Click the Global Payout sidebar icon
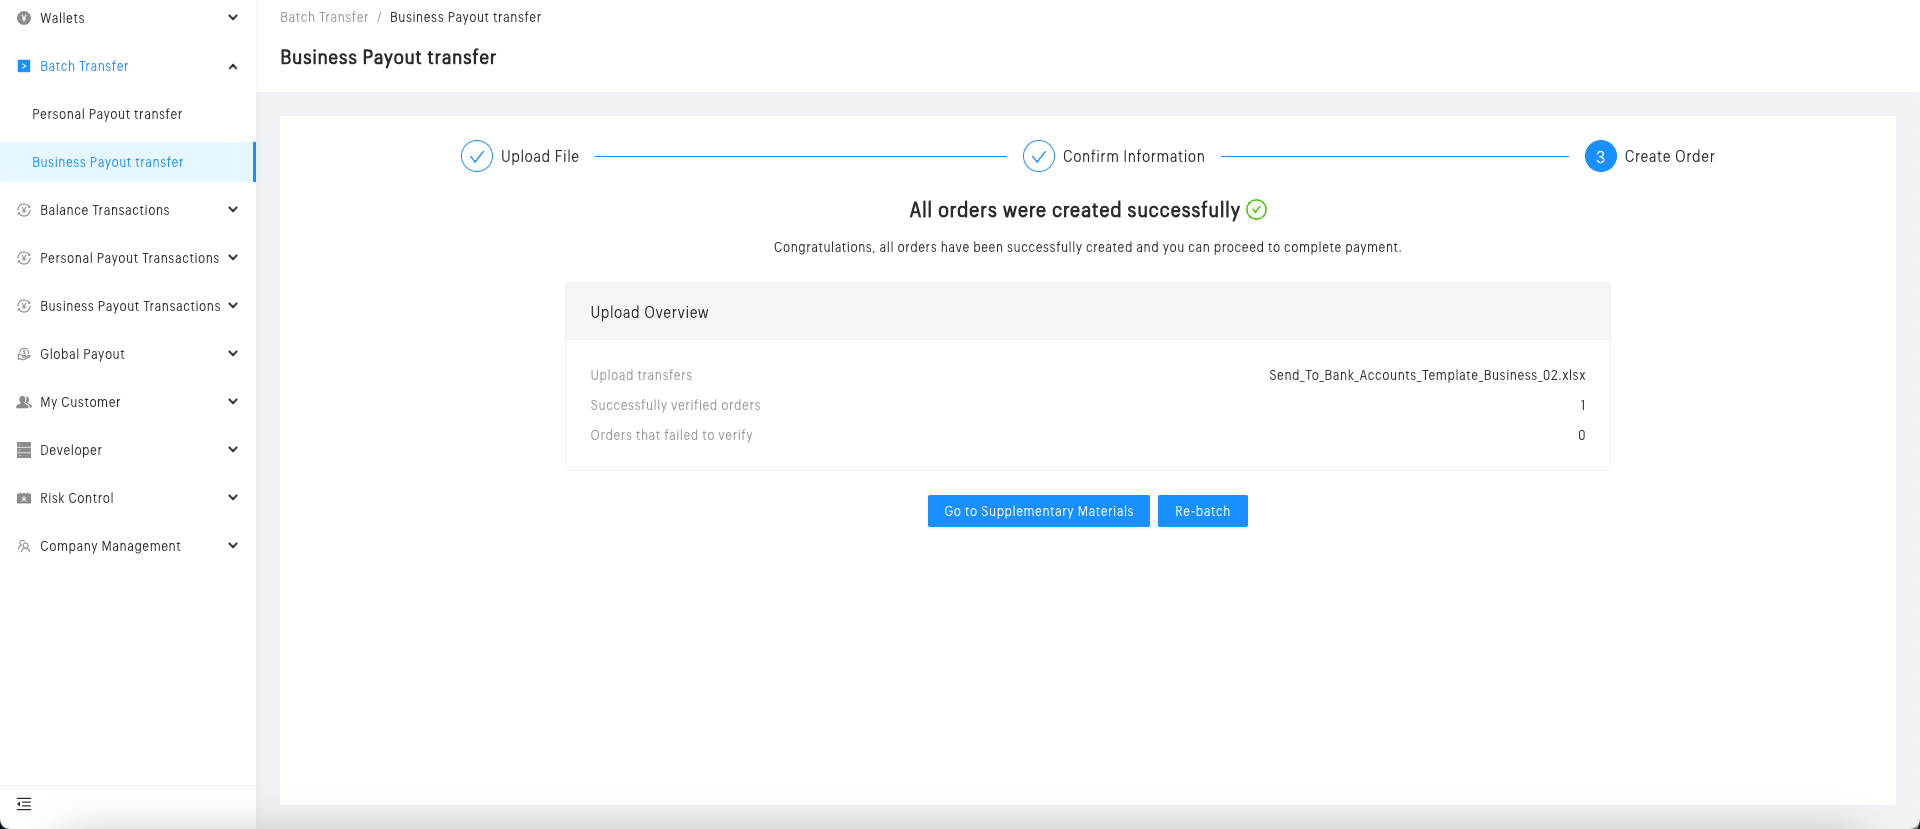 (x=24, y=354)
